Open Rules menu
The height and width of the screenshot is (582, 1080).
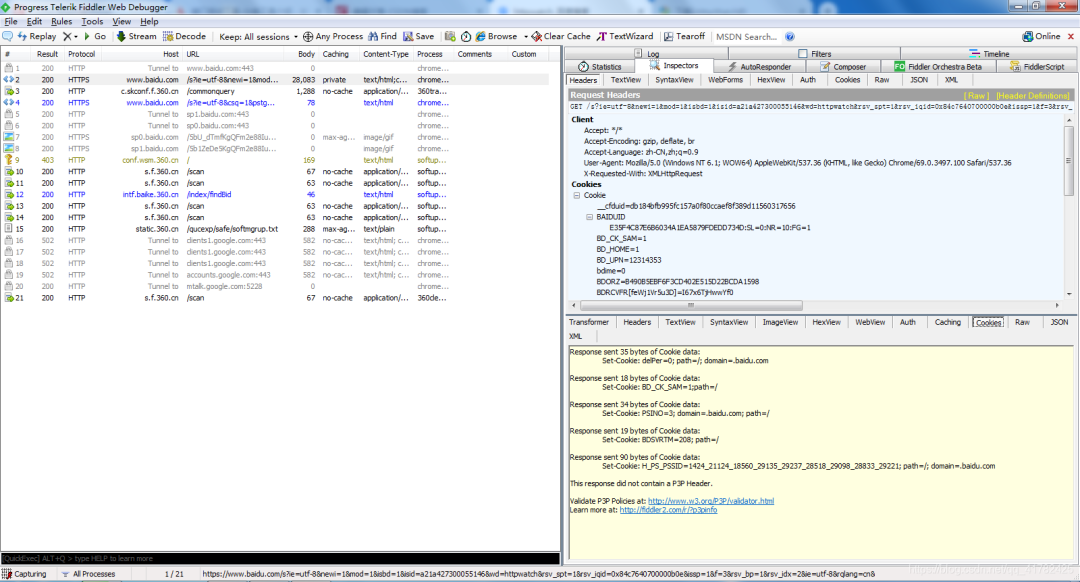click(61, 21)
